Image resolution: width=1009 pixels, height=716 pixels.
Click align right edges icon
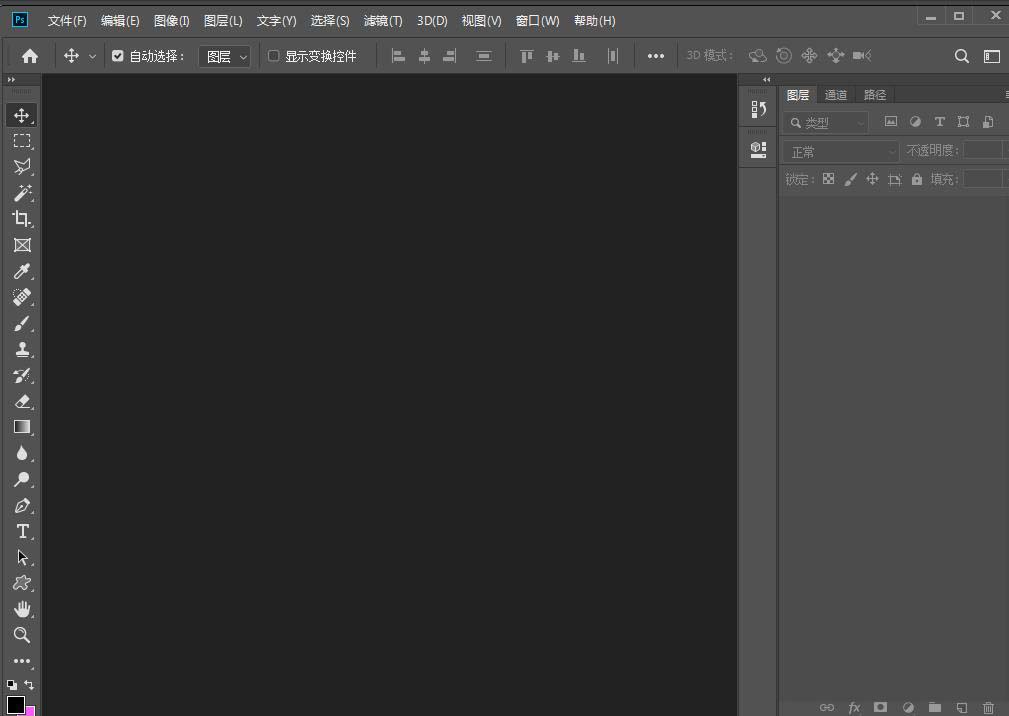click(450, 56)
